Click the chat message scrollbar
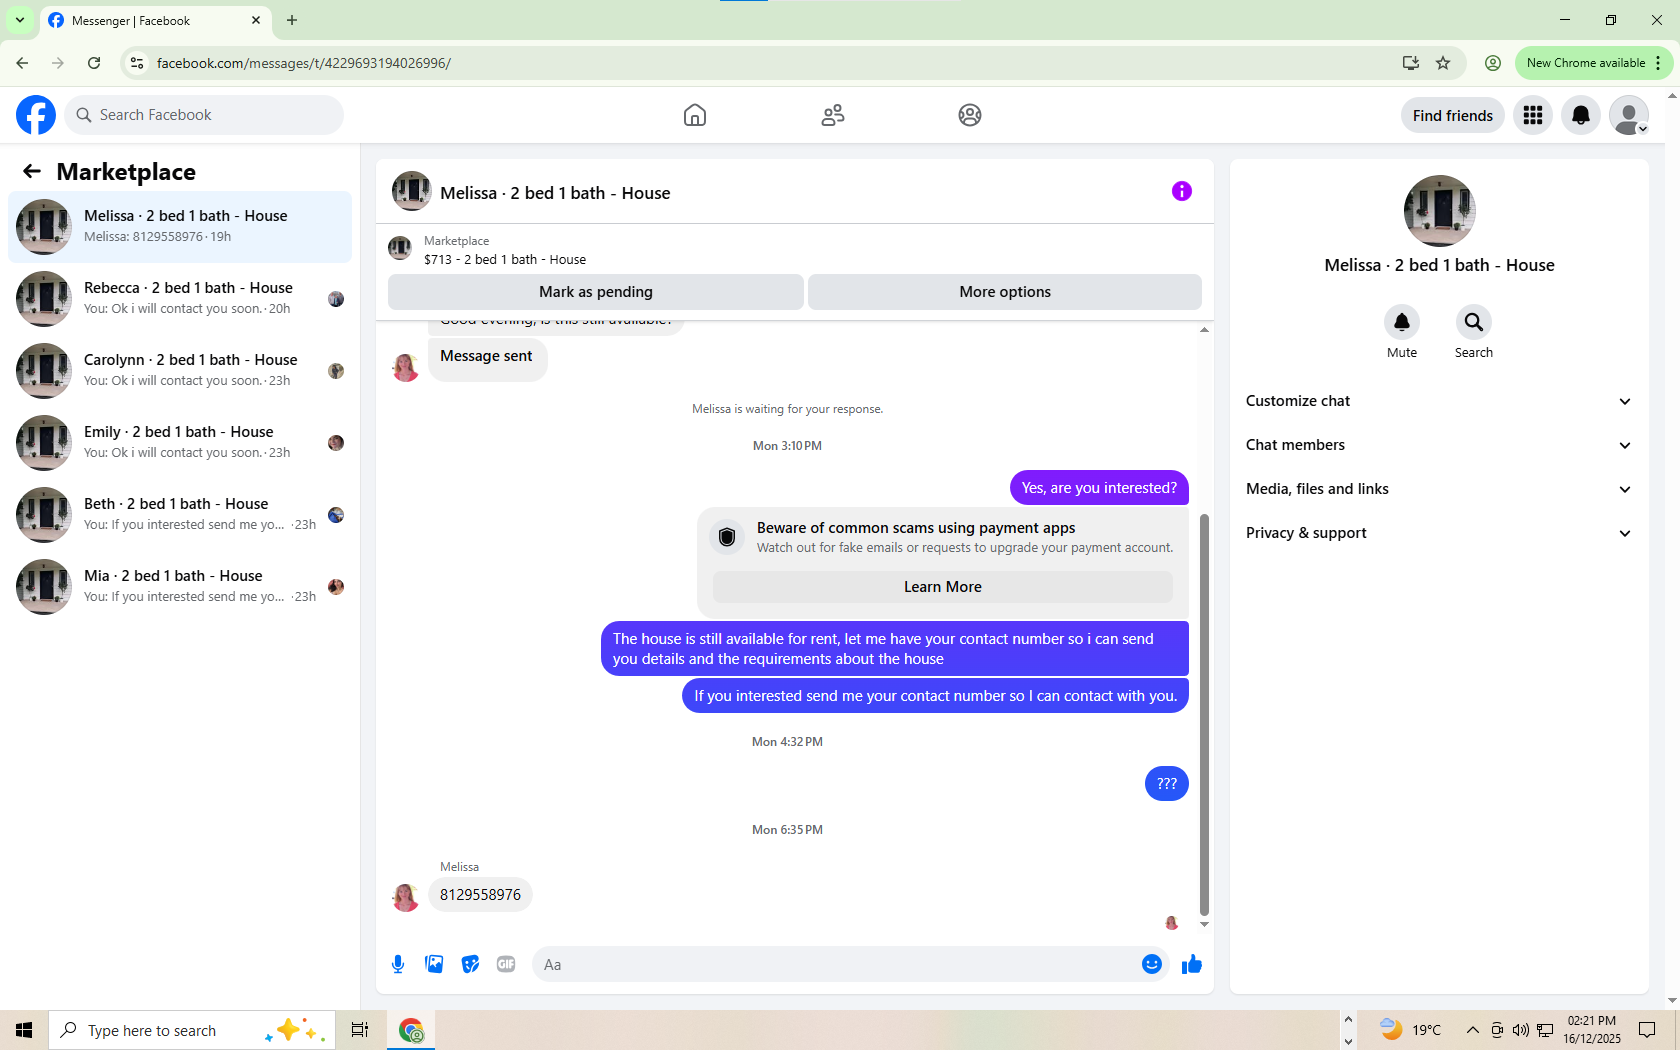Screen dimensions: 1680x1050 (1204, 715)
